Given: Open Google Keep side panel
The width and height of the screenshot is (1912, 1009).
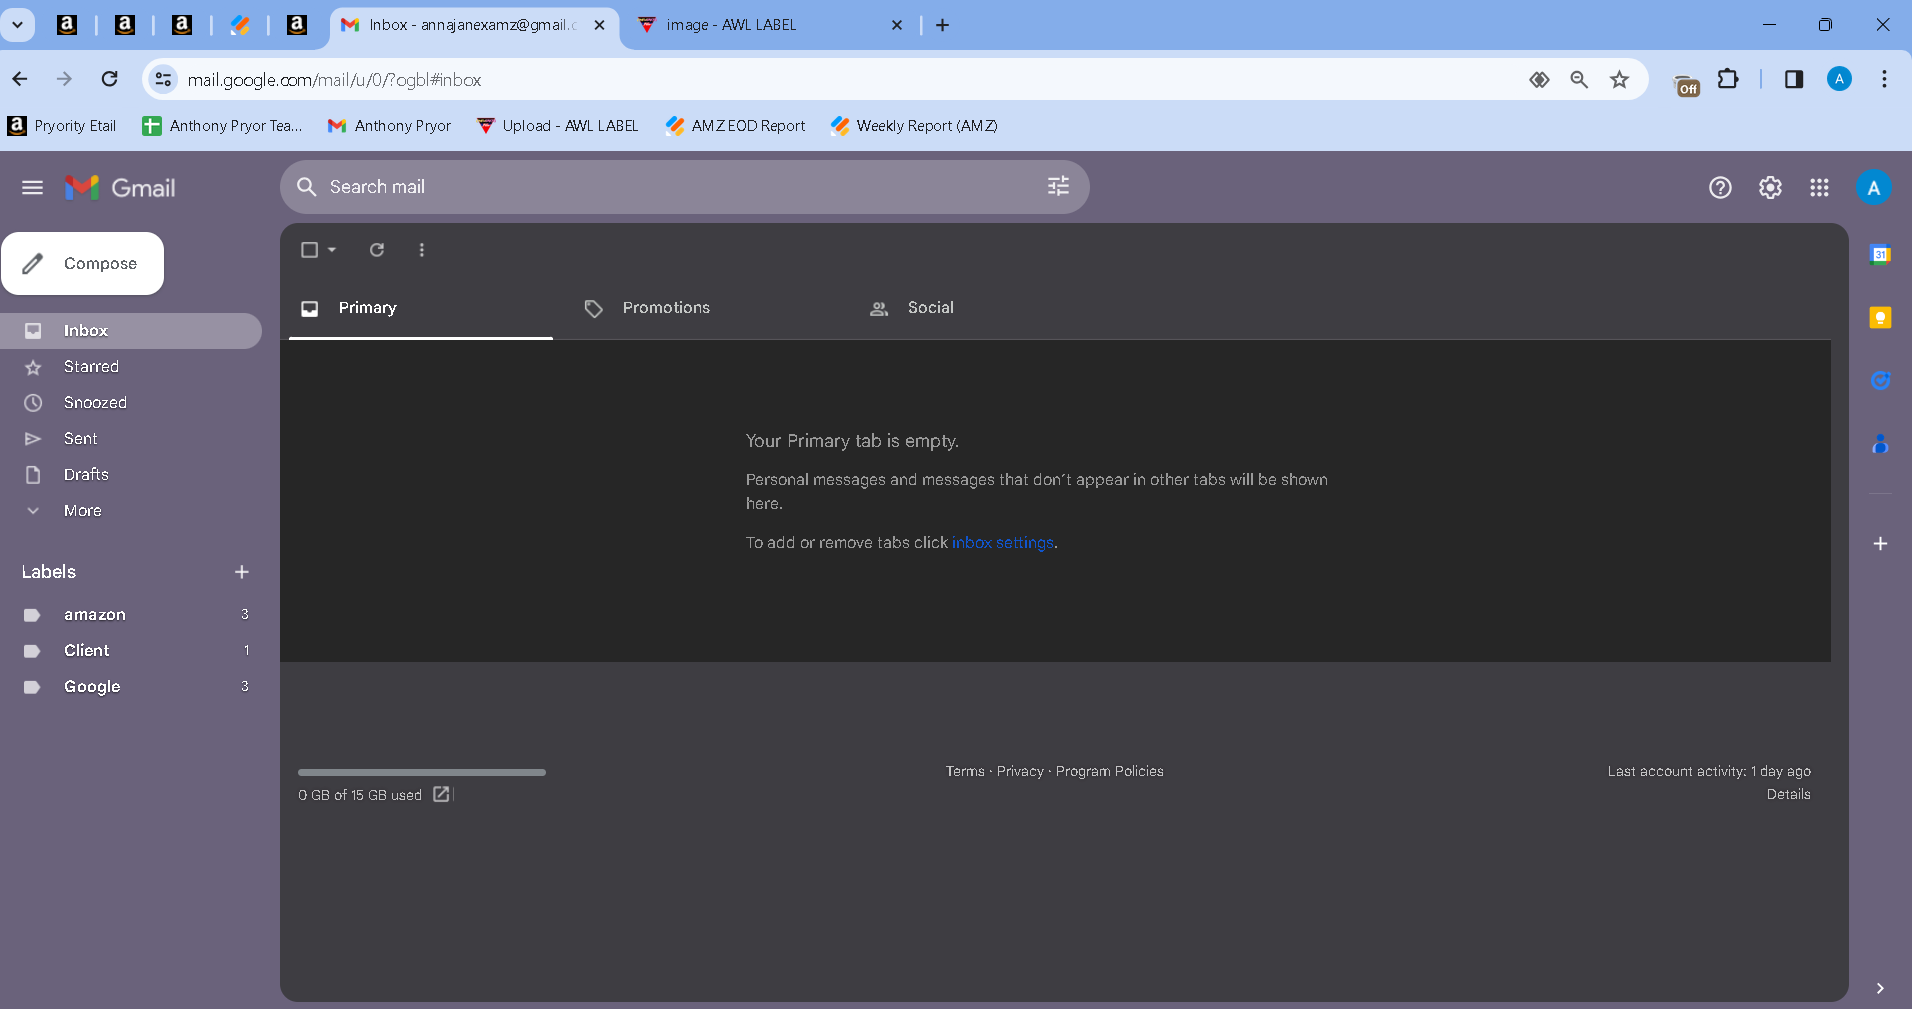Looking at the screenshot, I should click(x=1880, y=317).
